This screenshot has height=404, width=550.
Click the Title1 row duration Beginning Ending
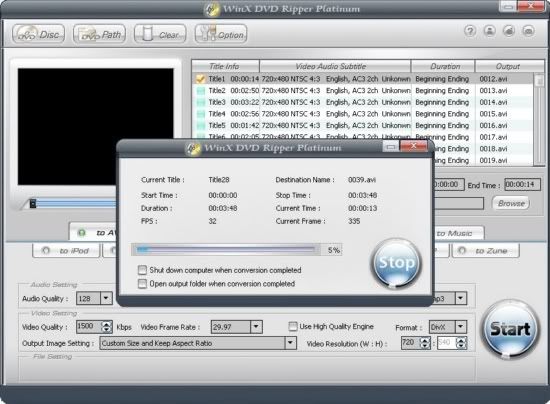442,79
